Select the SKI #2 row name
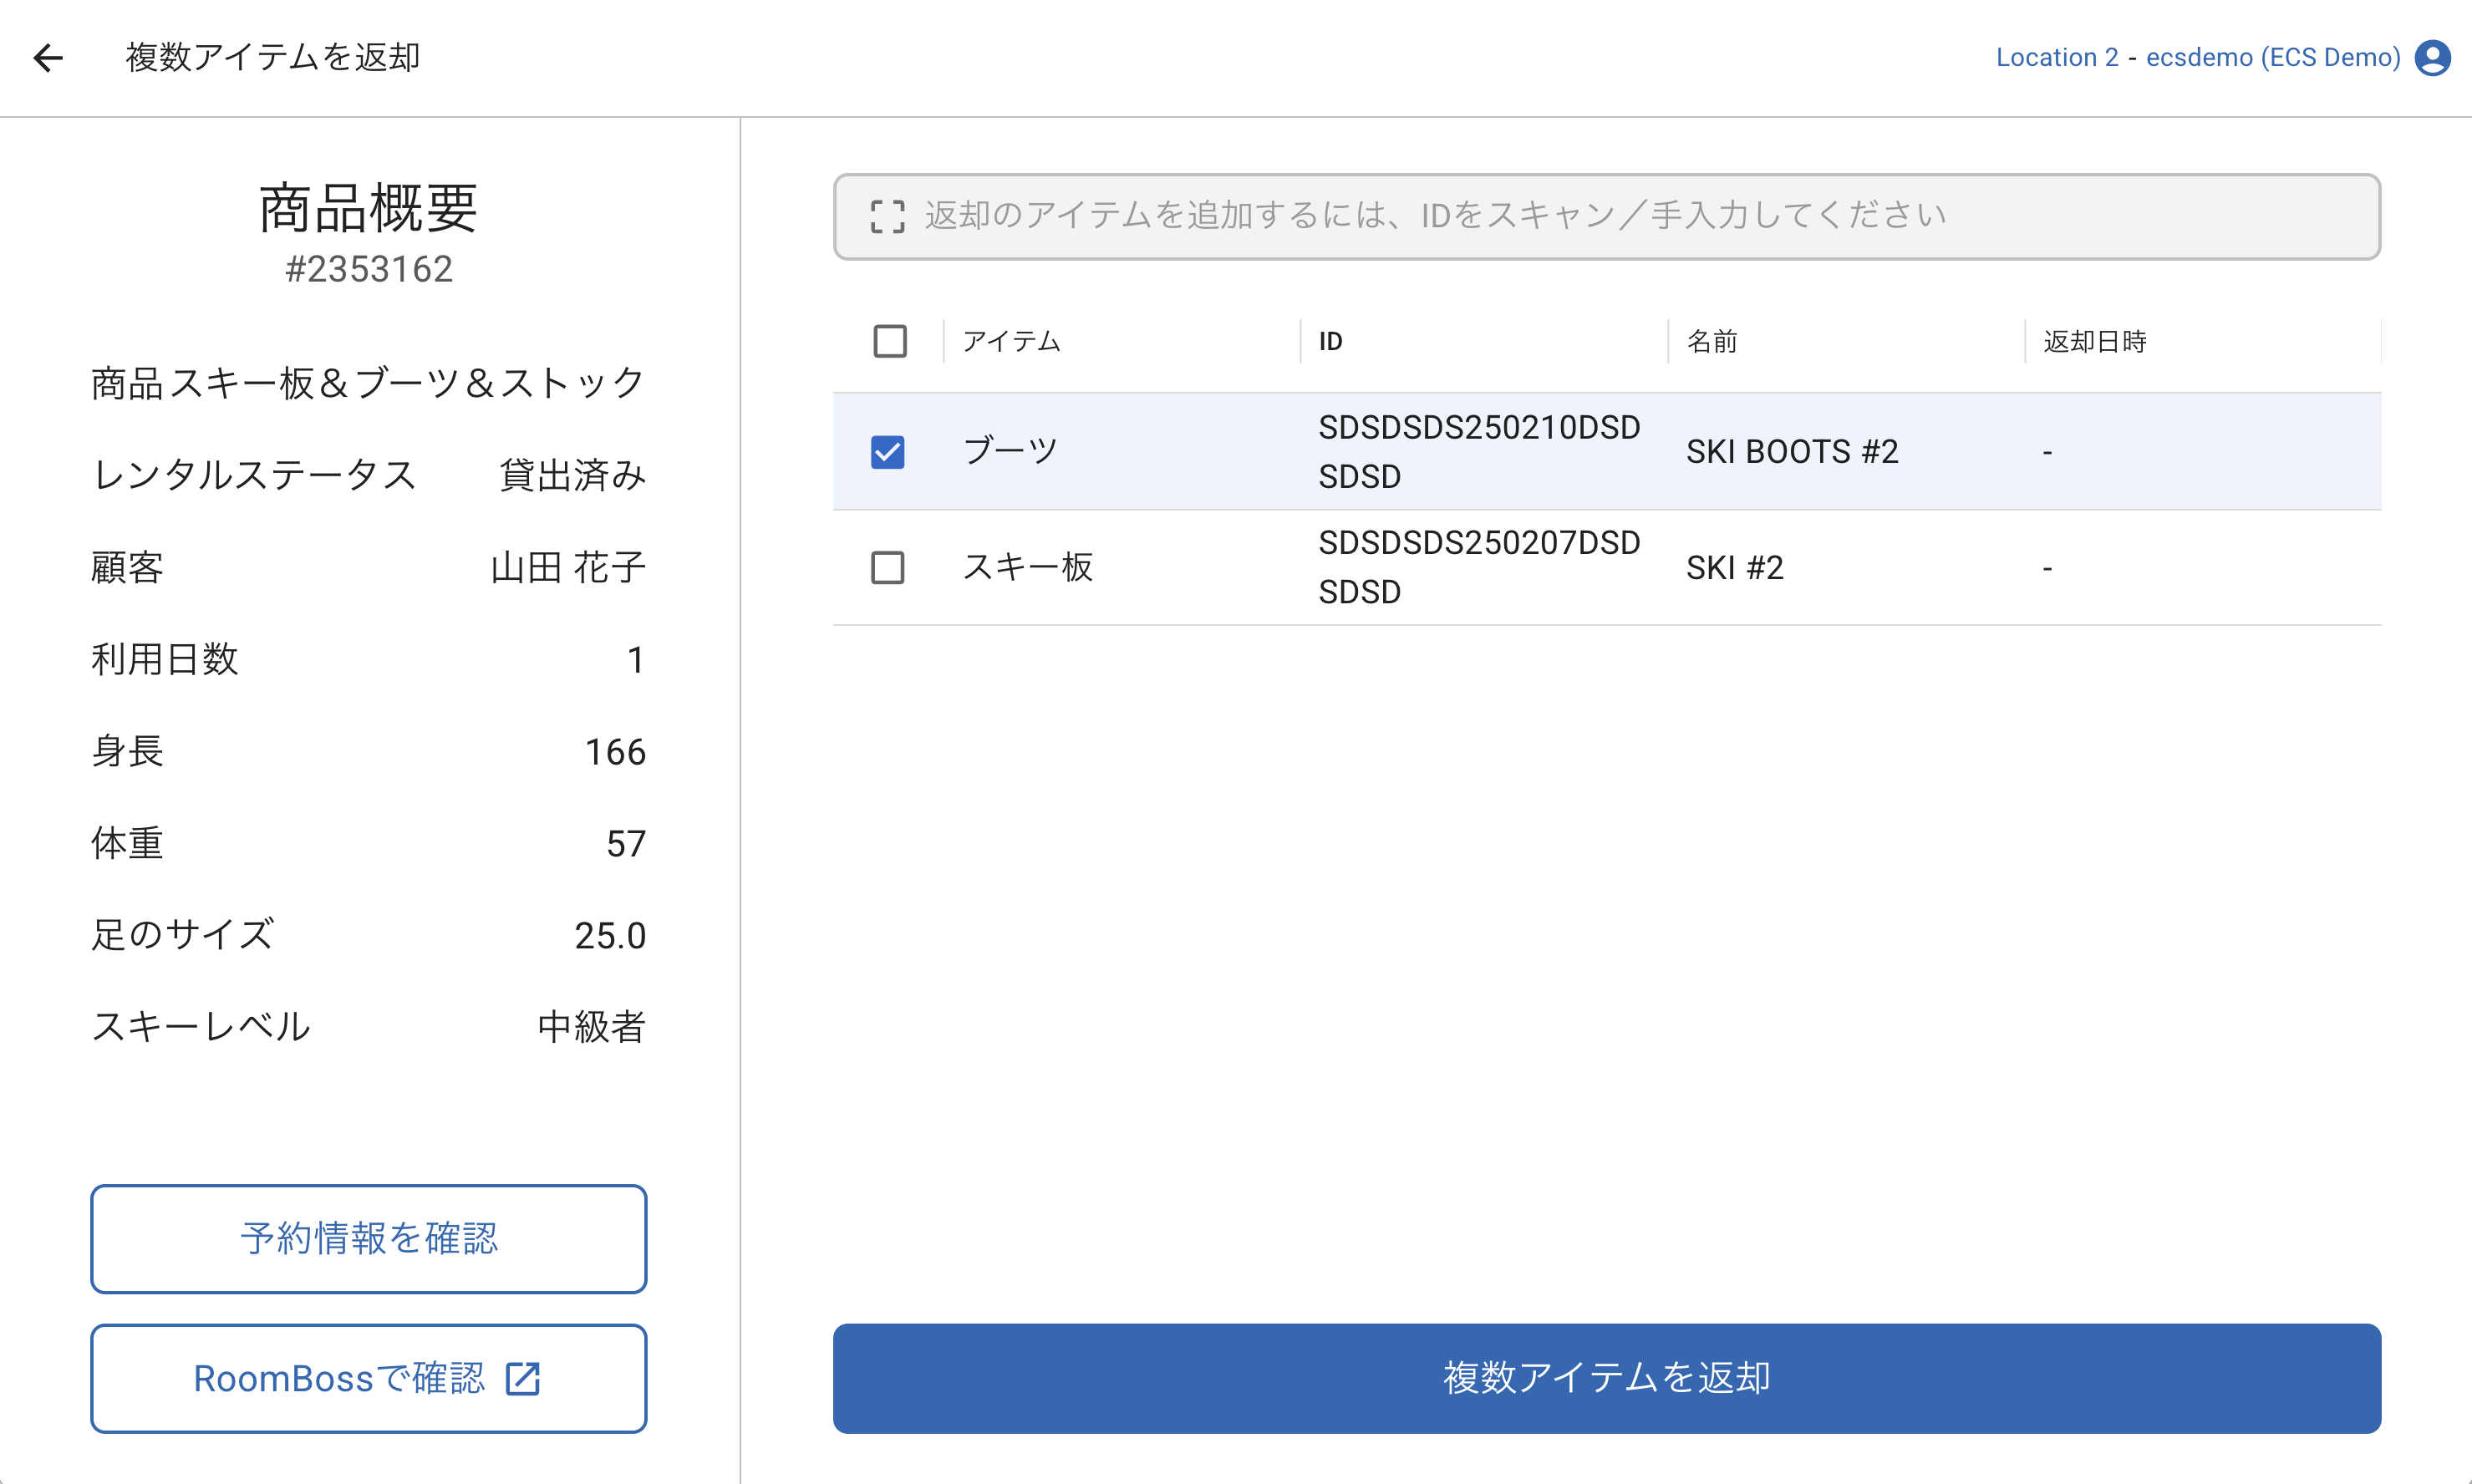Viewport: 2472px width, 1484px height. 1734,568
